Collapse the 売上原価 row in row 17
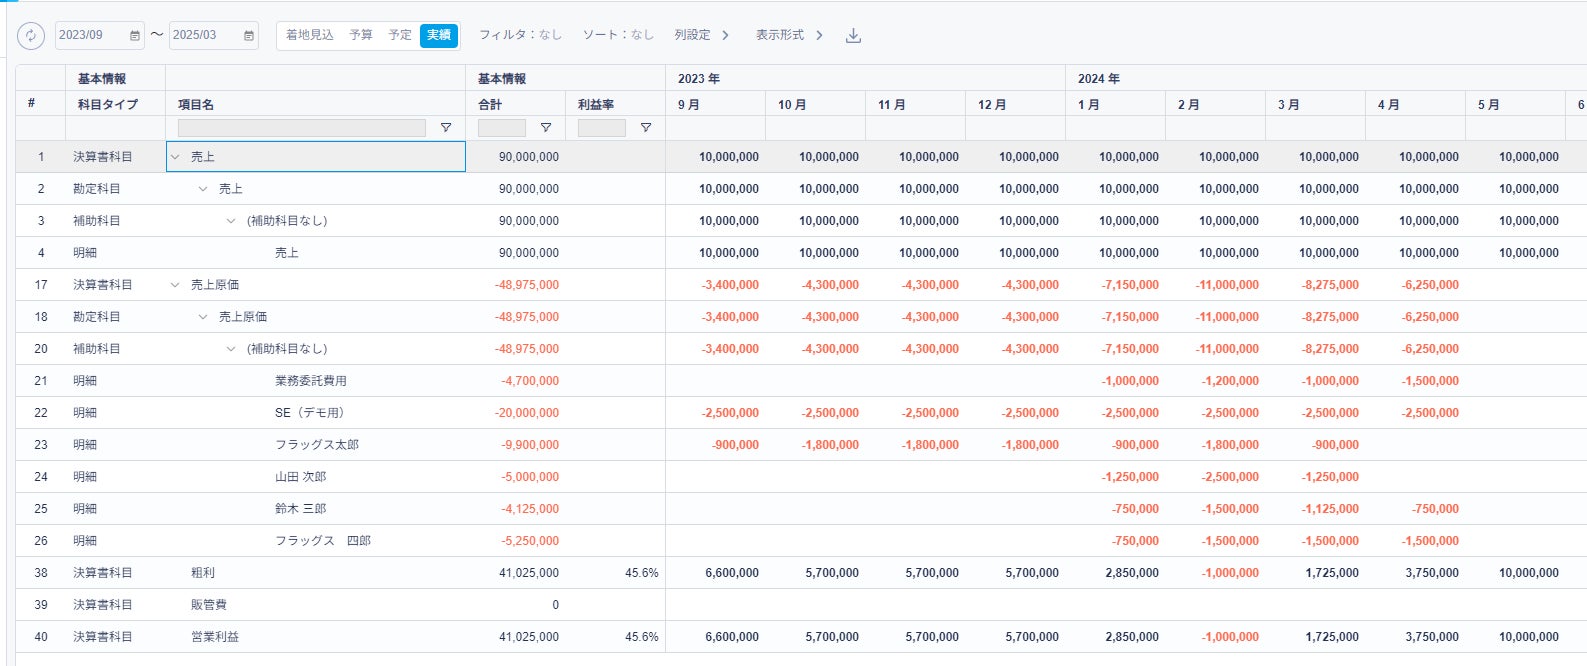This screenshot has width=1587, height=666. point(175,285)
